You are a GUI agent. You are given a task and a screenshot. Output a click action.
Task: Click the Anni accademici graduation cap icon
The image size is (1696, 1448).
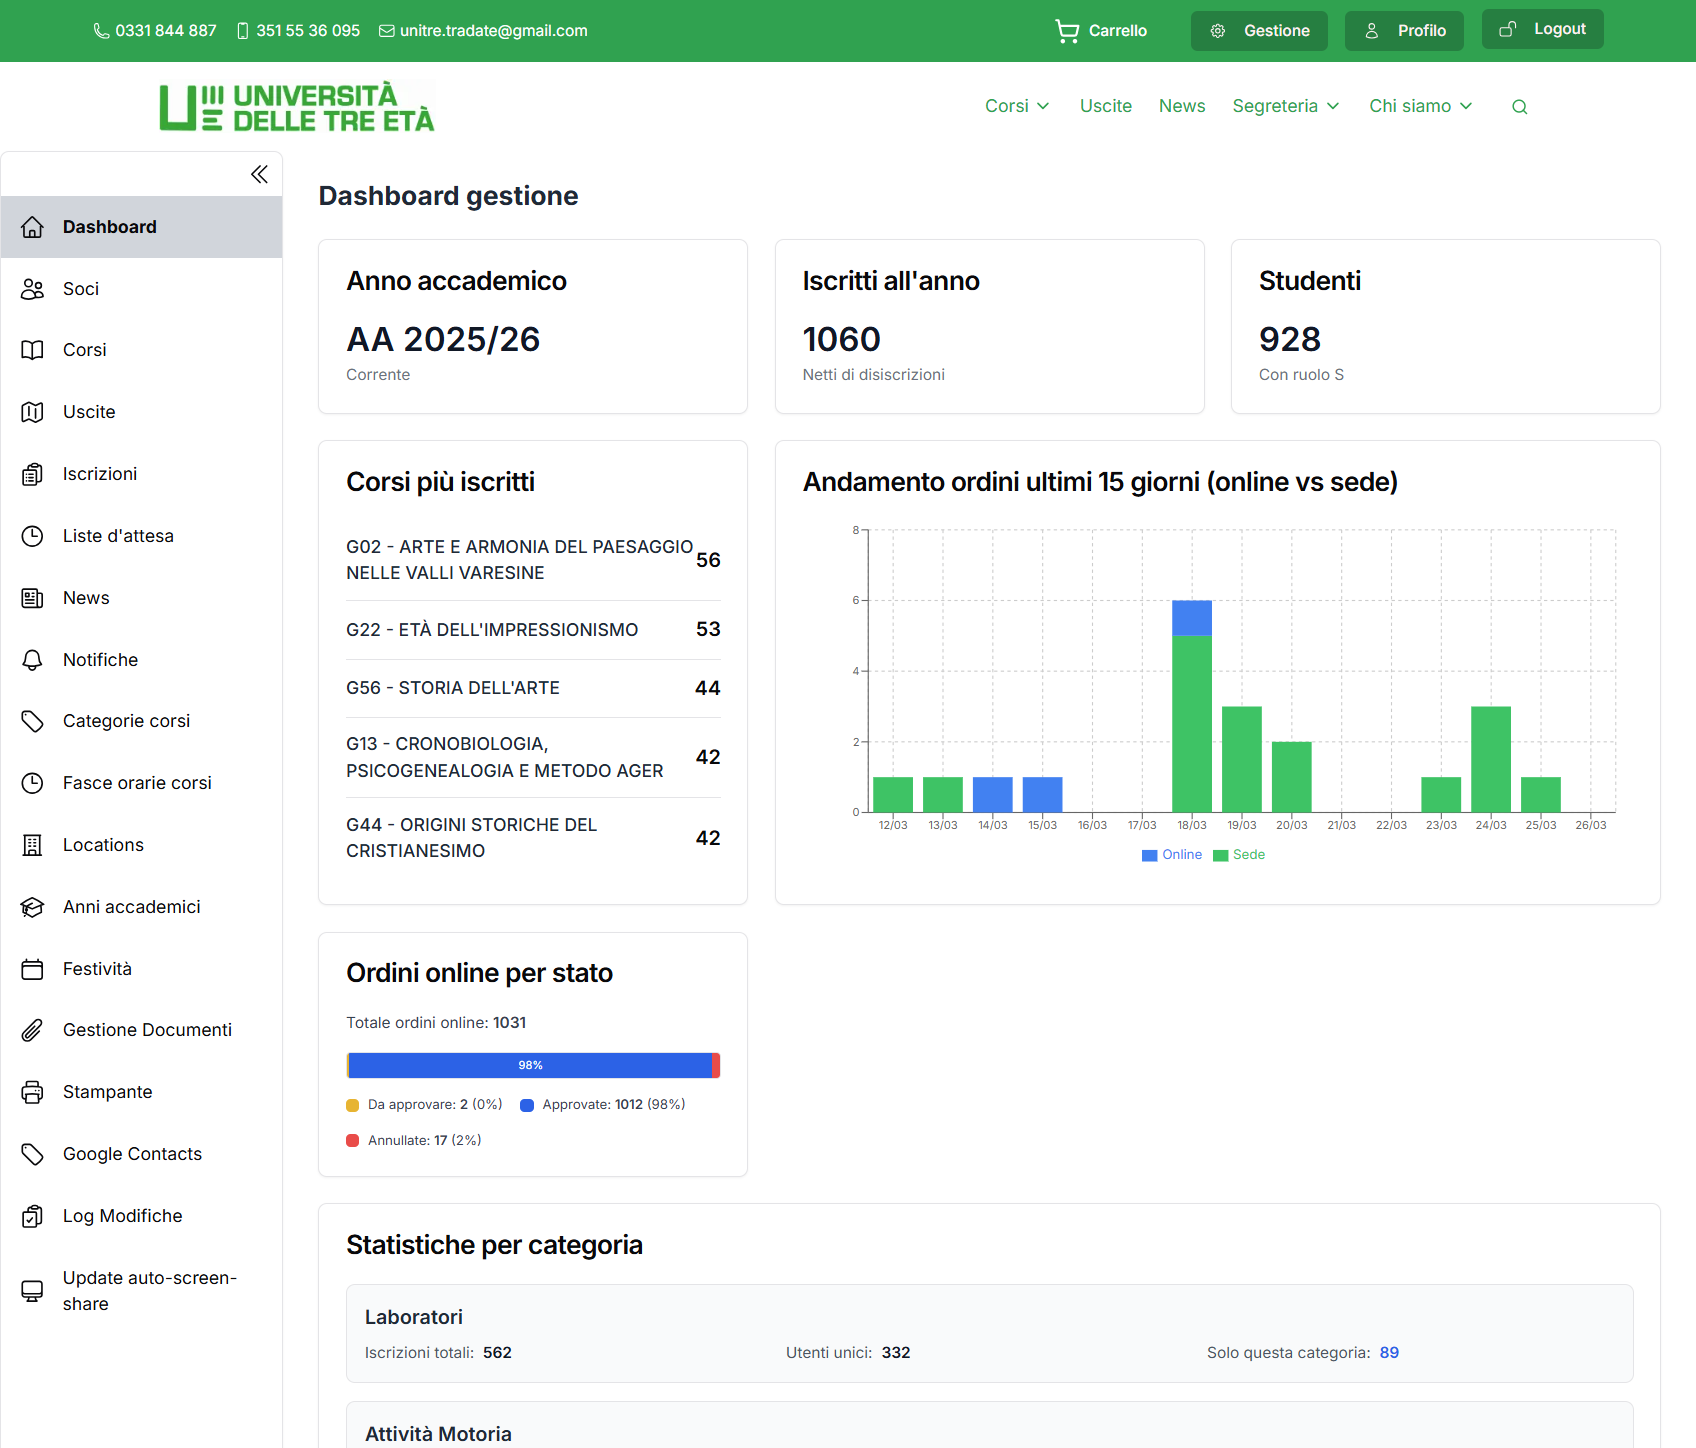click(33, 907)
